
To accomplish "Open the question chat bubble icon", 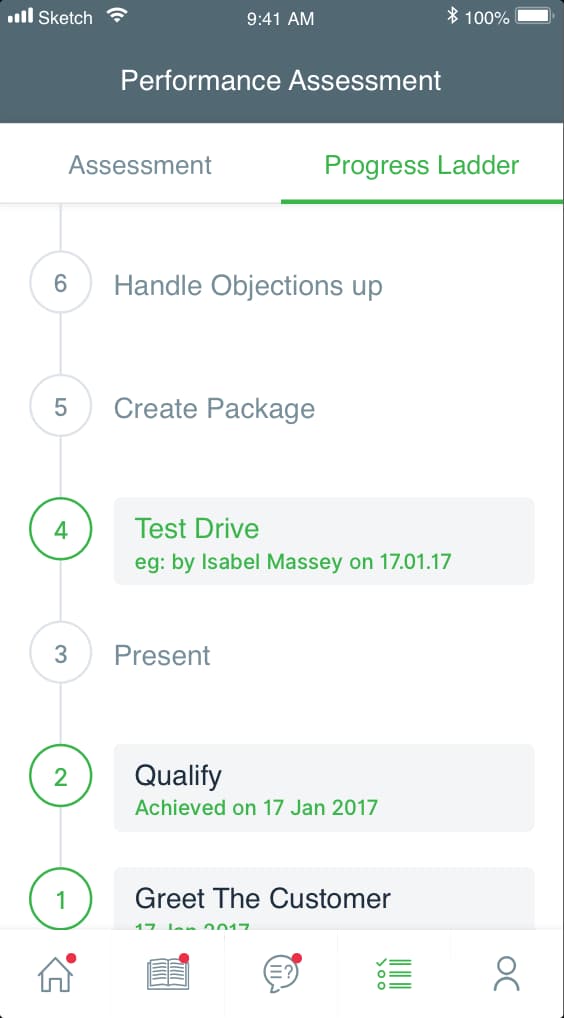I will [282, 974].
